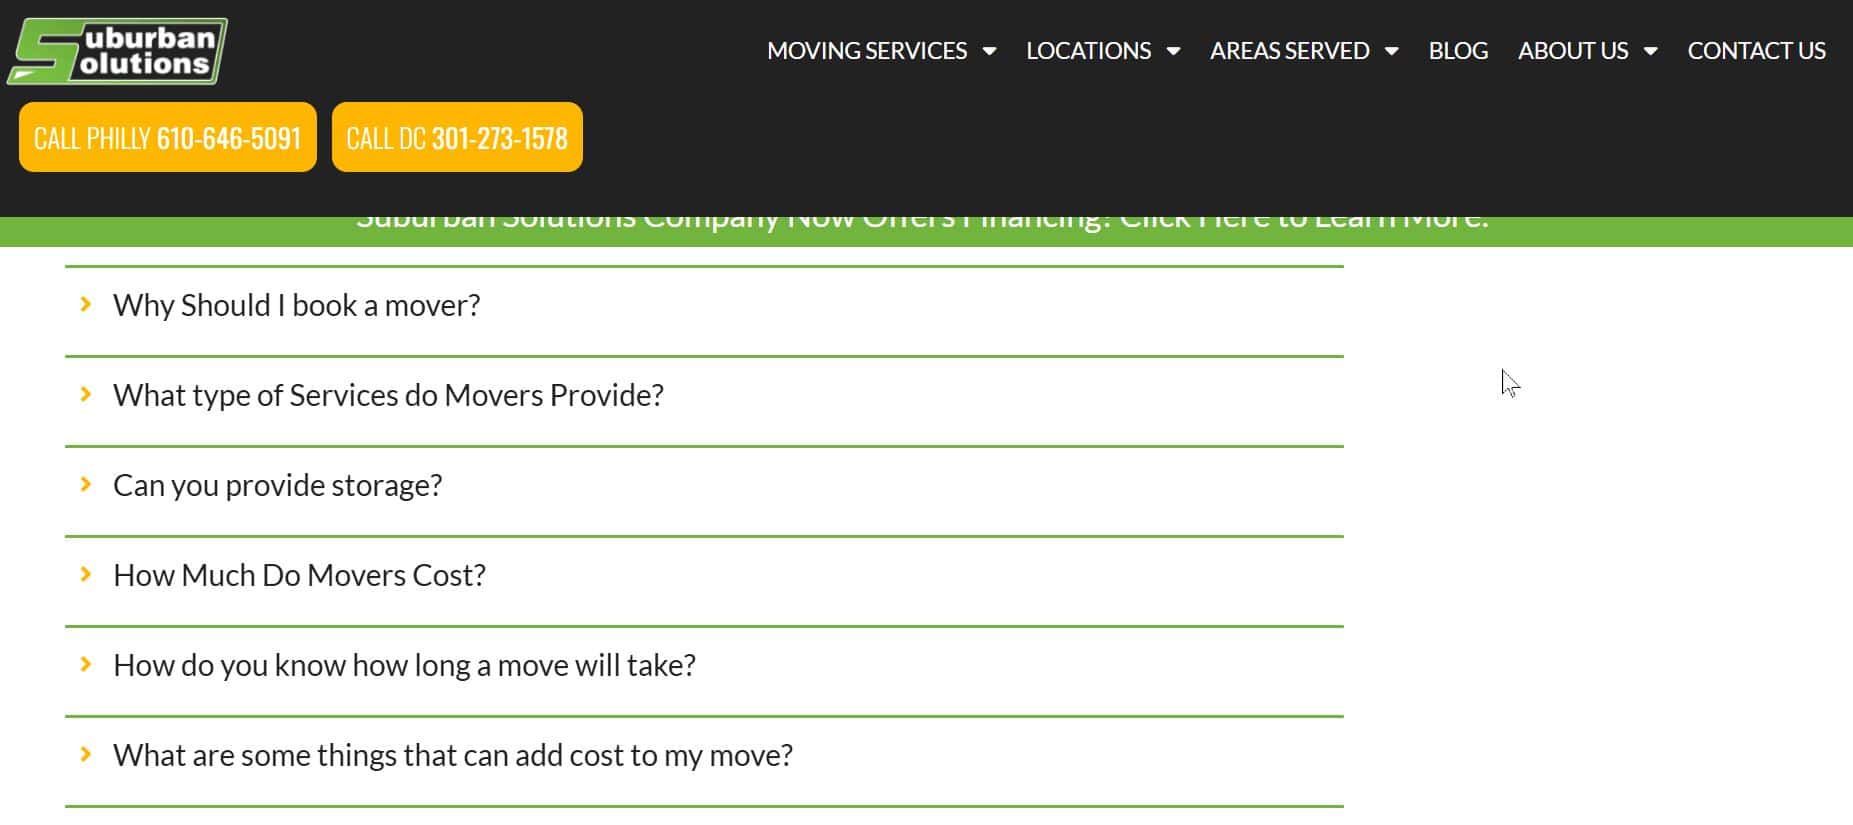Open 'What are some things that can add cost to my move?'
This screenshot has width=1853, height=825.
453,755
